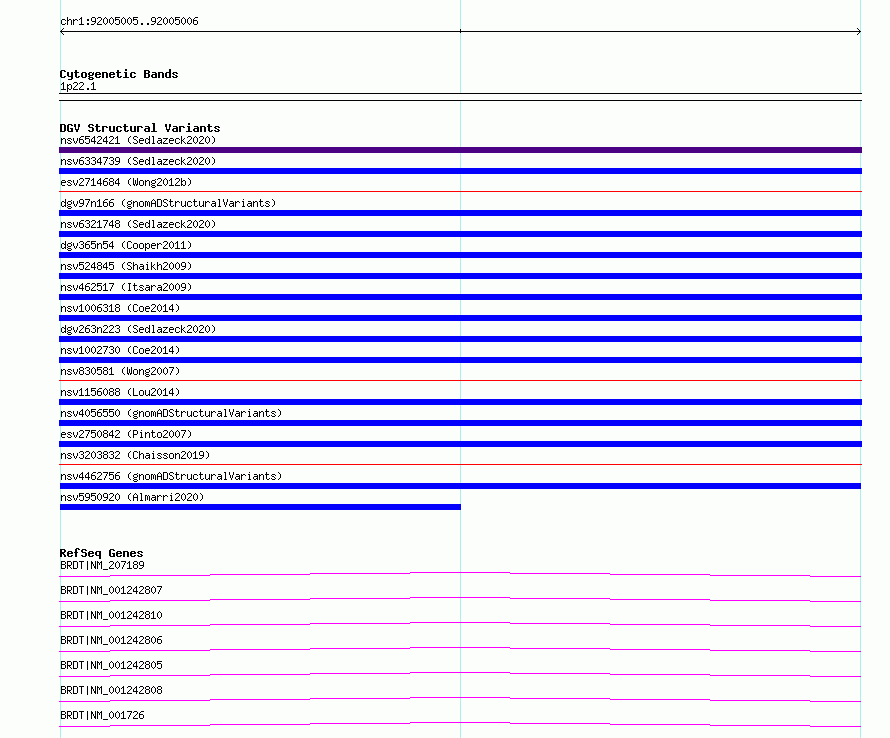
Task: Open variant dgv97n166 (gnomADStructuralVariants)
Action: point(168,203)
